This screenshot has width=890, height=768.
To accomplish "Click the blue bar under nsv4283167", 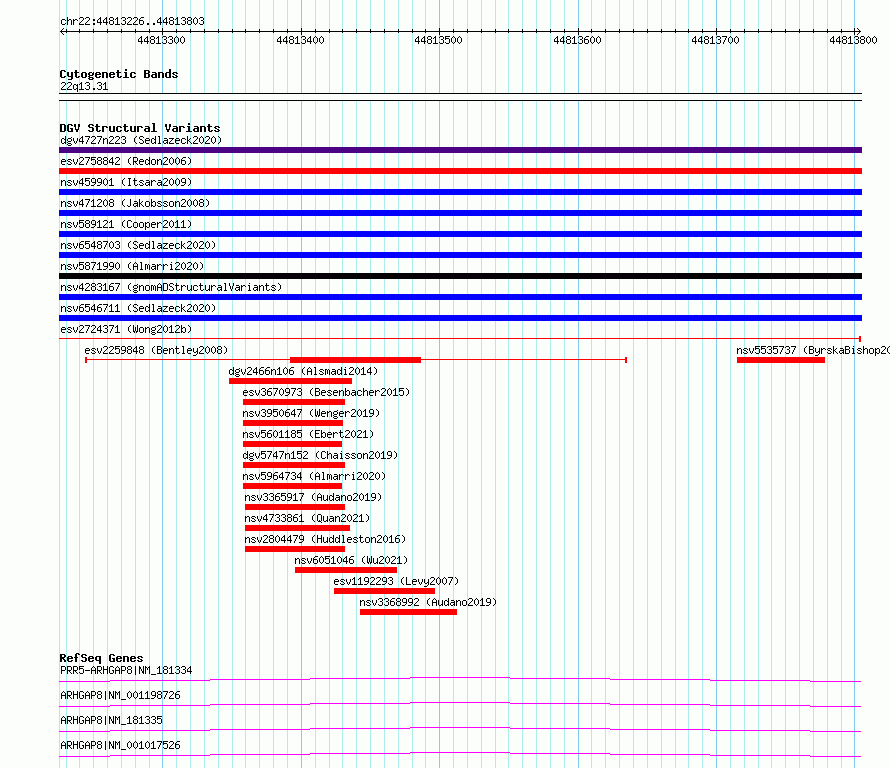I will click(x=460, y=297).
